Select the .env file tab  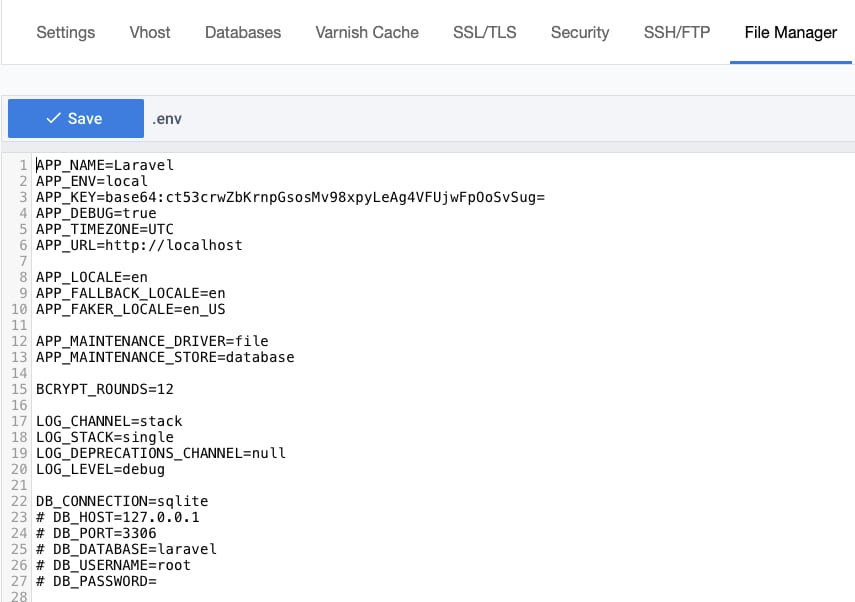(x=167, y=118)
